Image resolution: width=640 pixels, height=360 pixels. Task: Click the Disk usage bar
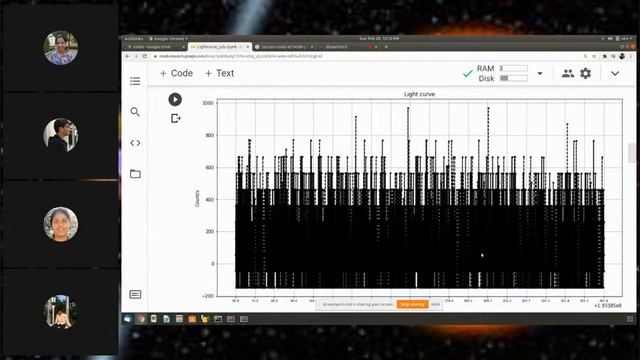[x=513, y=78]
